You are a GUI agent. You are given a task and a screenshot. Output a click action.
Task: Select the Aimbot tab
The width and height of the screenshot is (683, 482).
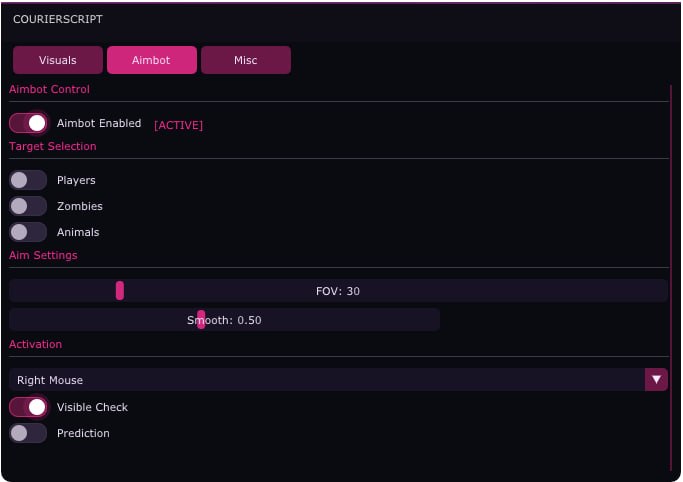click(x=152, y=60)
